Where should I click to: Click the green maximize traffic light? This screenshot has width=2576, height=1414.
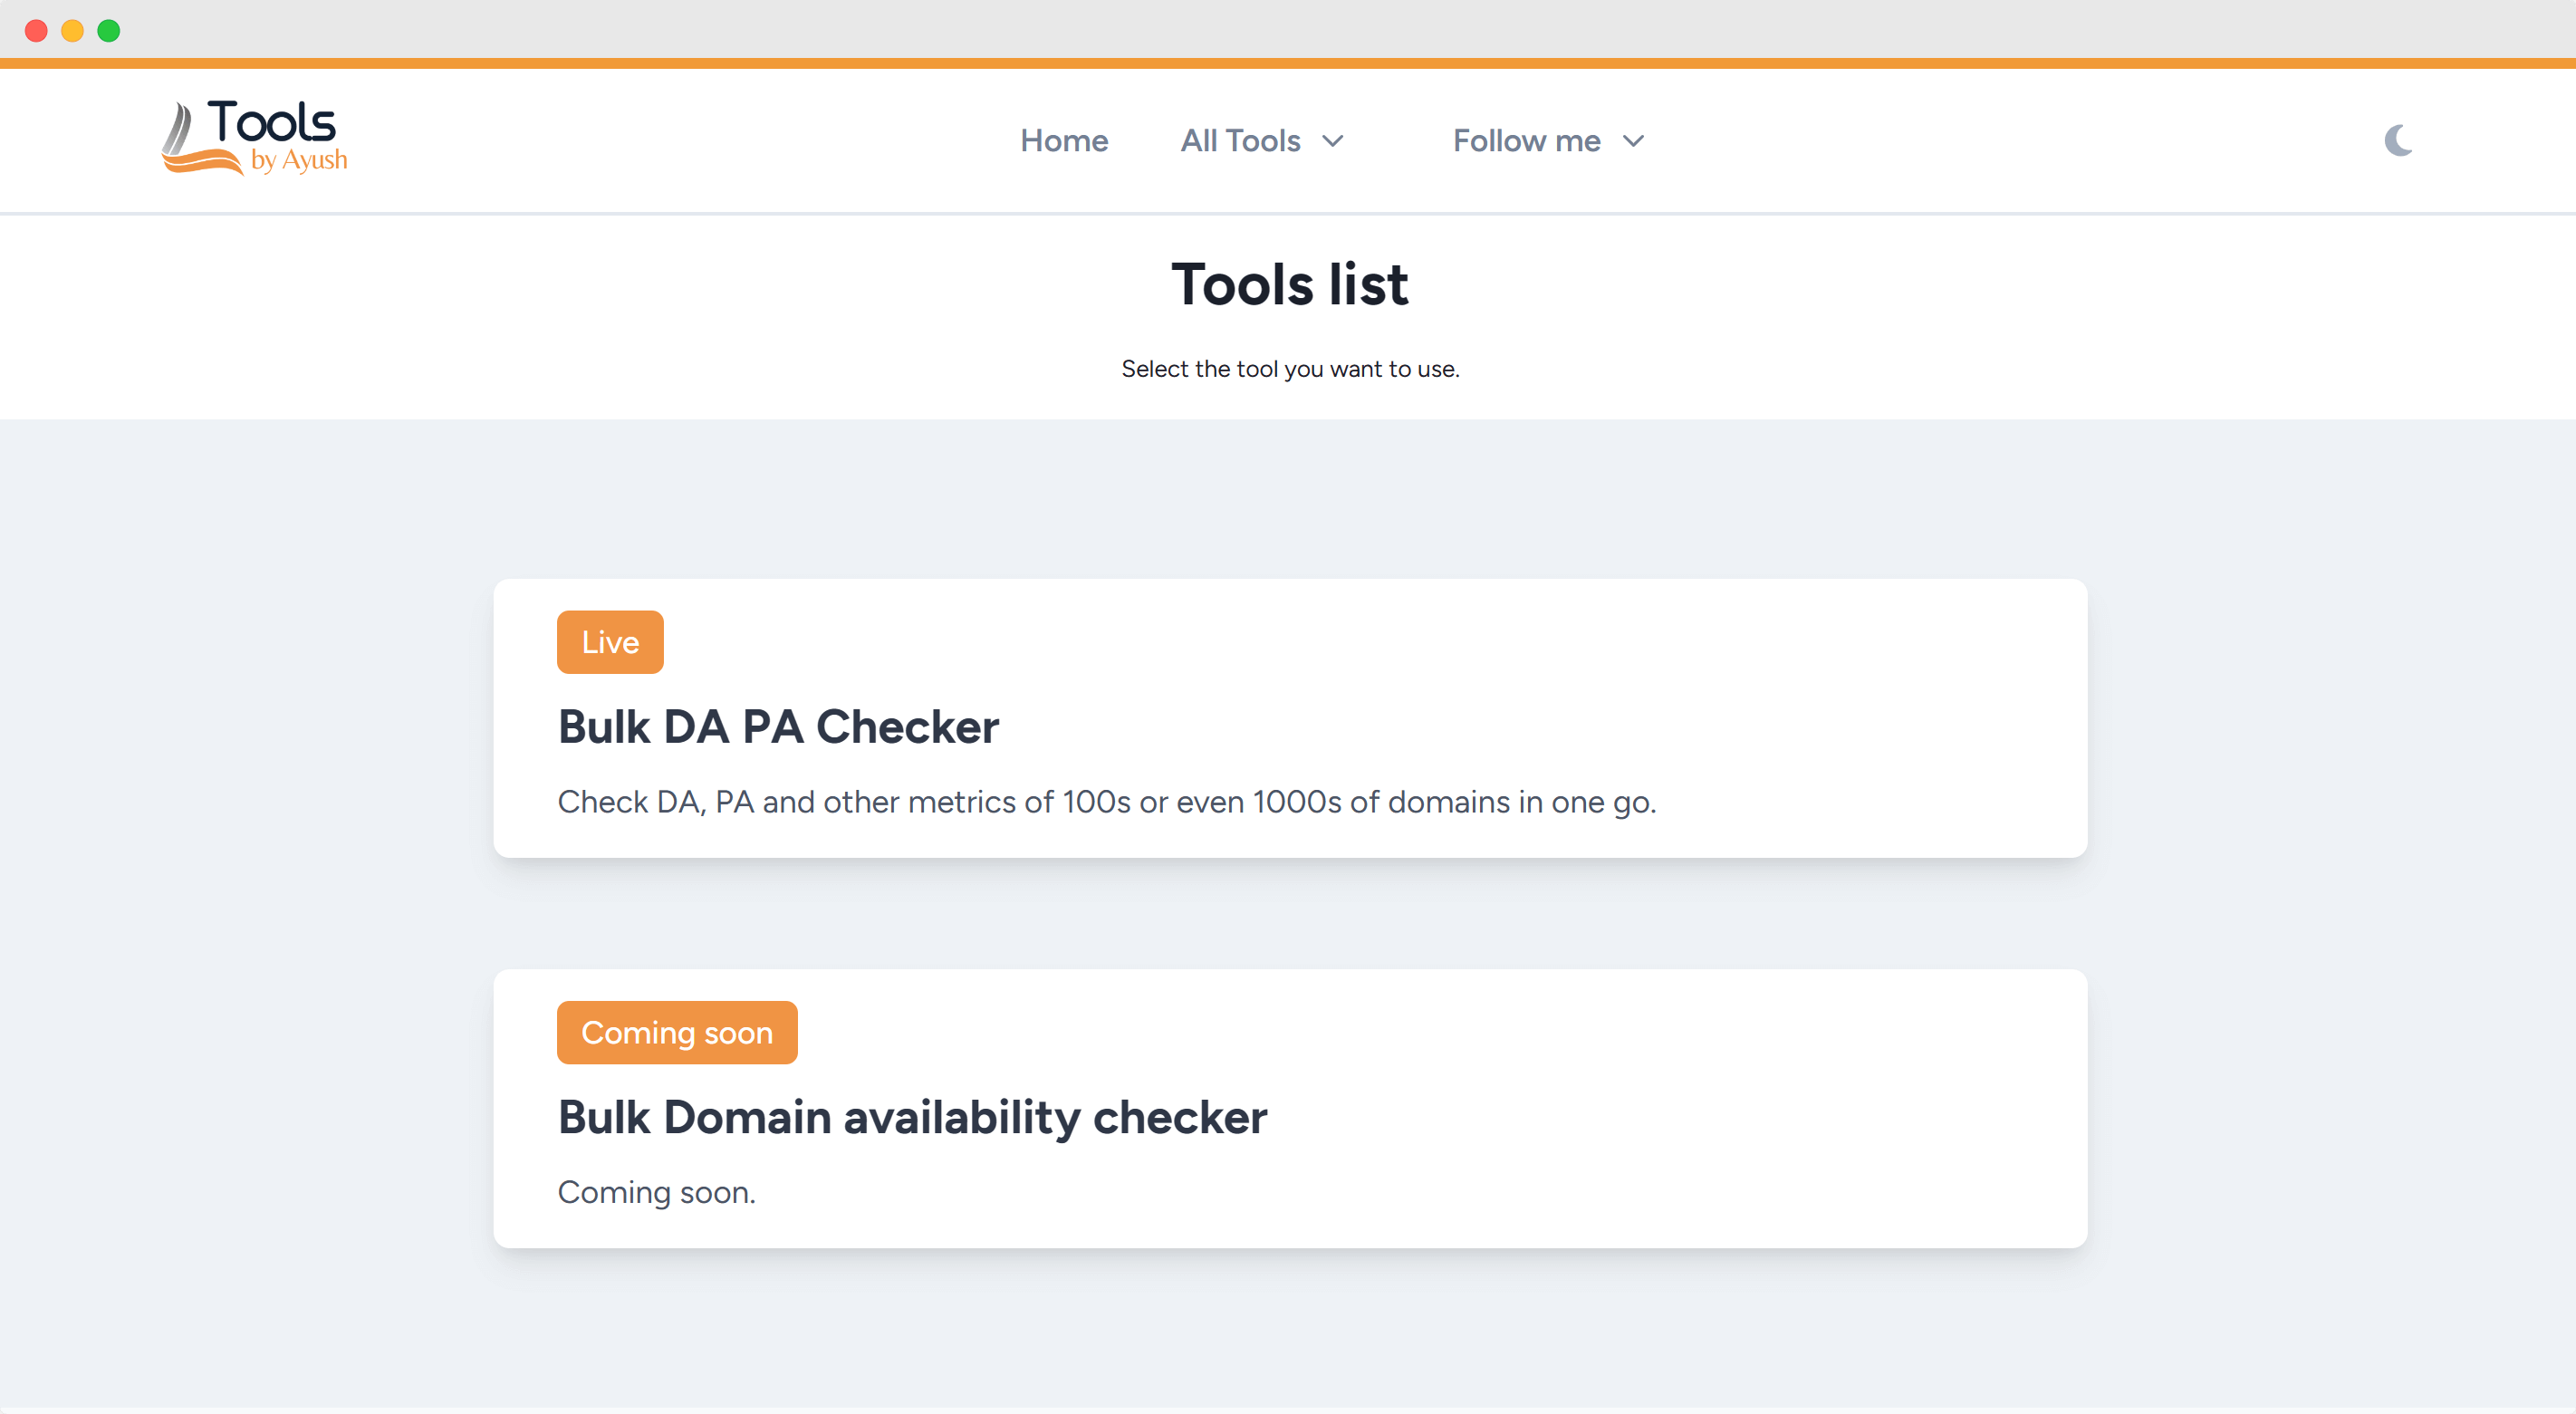click(108, 30)
